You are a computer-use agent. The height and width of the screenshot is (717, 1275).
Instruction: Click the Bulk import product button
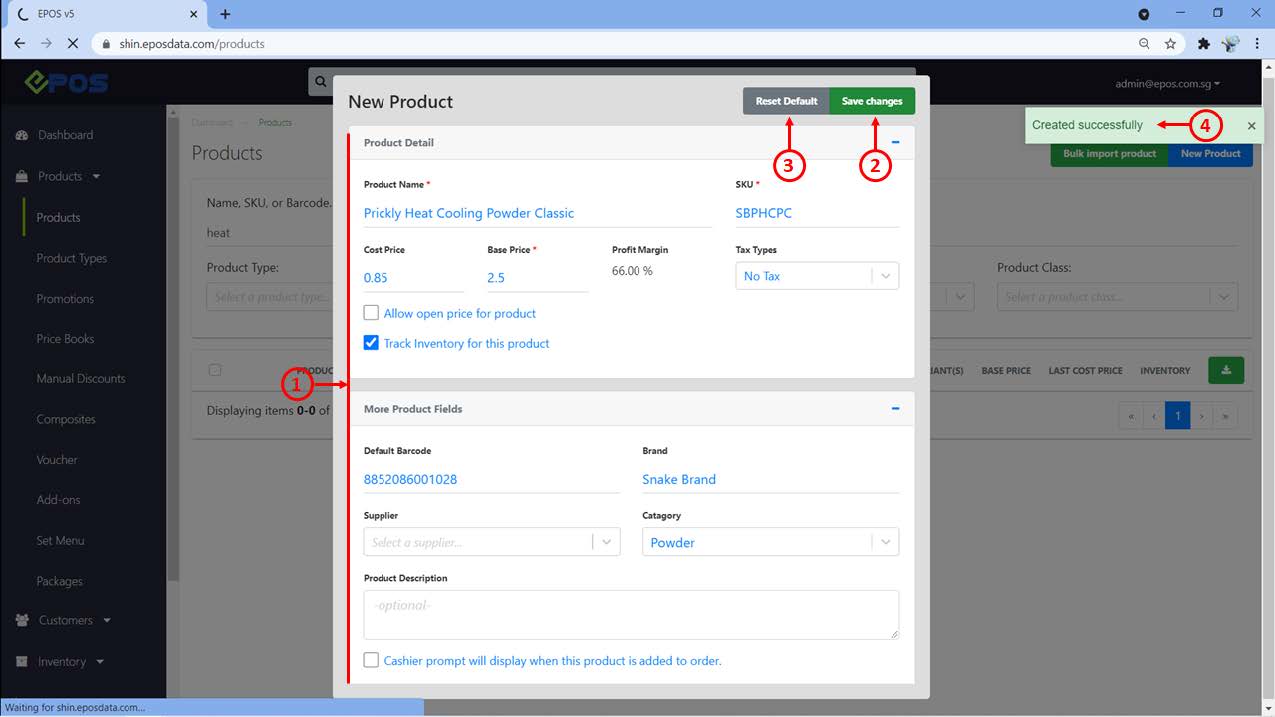click(x=1109, y=154)
